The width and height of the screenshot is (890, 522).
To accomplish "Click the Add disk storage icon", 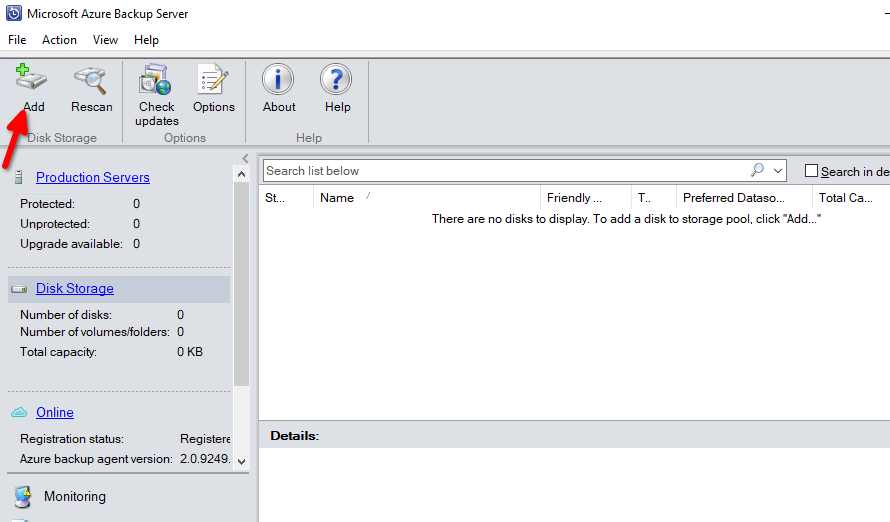I will (31, 78).
